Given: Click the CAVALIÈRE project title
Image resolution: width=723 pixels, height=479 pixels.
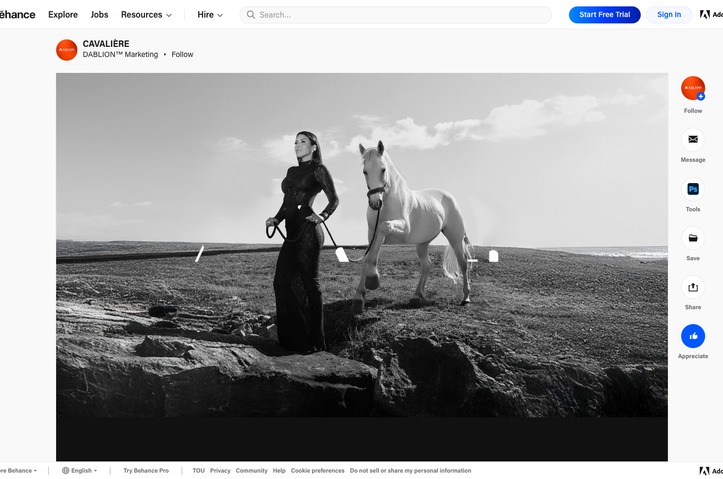Looking at the screenshot, I should [x=106, y=44].
